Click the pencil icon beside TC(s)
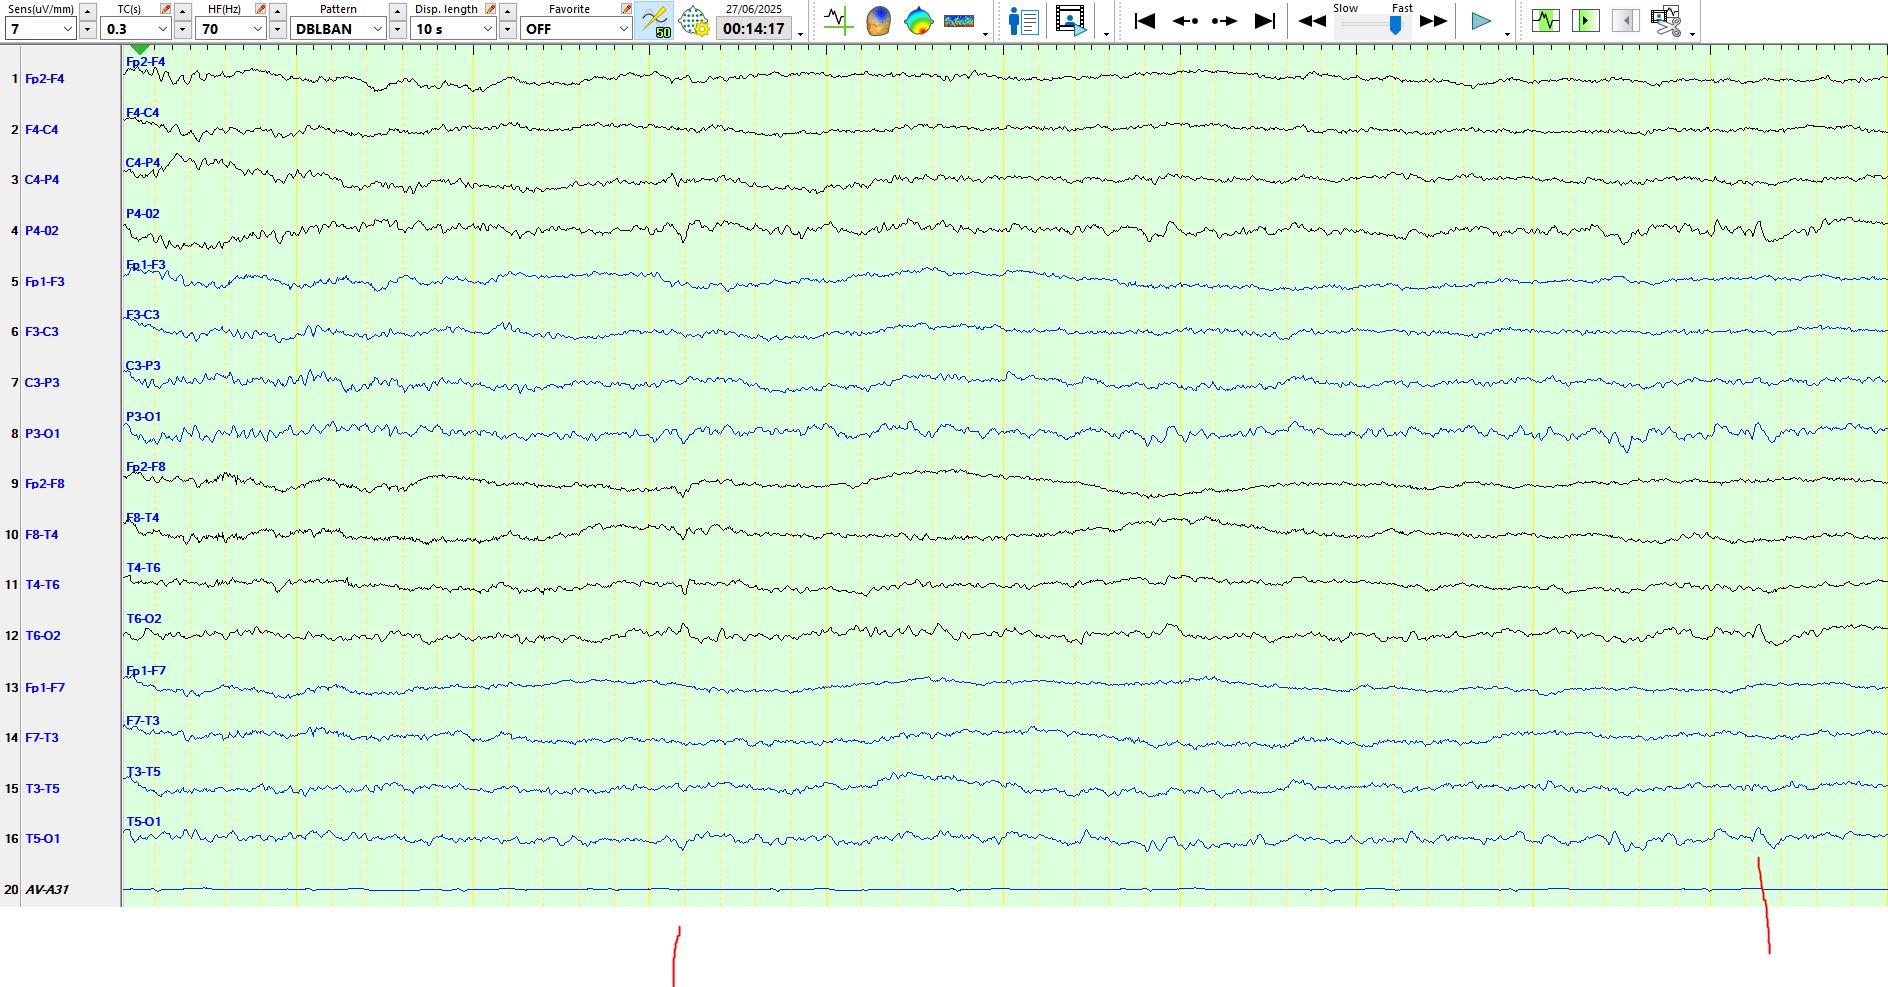Image resolution: width=1888 pixels, height=987 pixels. (166, 8)
